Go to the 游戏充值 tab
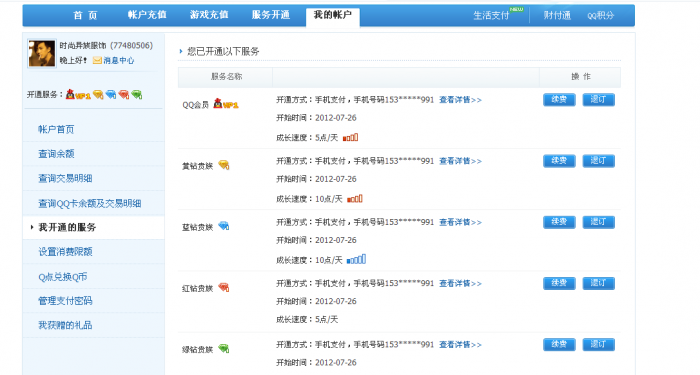 click(209, 15)
